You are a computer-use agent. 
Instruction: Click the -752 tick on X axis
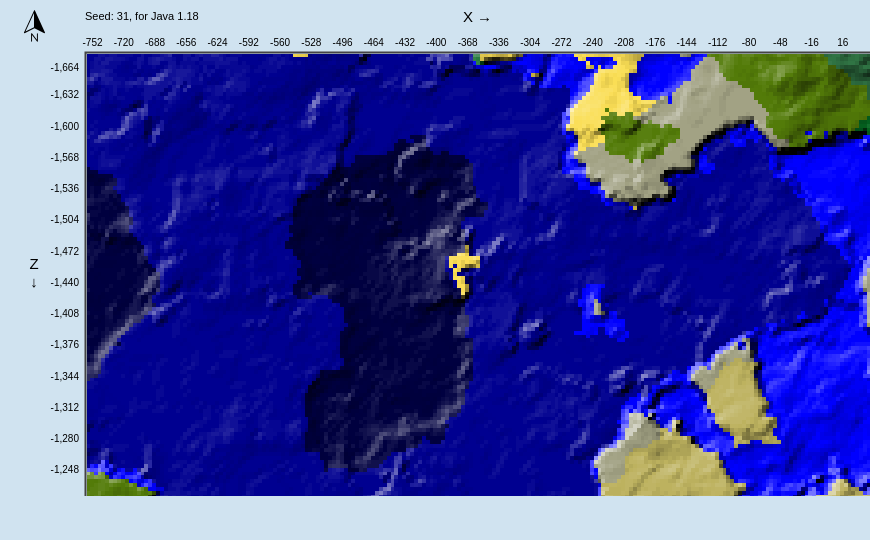[92, 43]
